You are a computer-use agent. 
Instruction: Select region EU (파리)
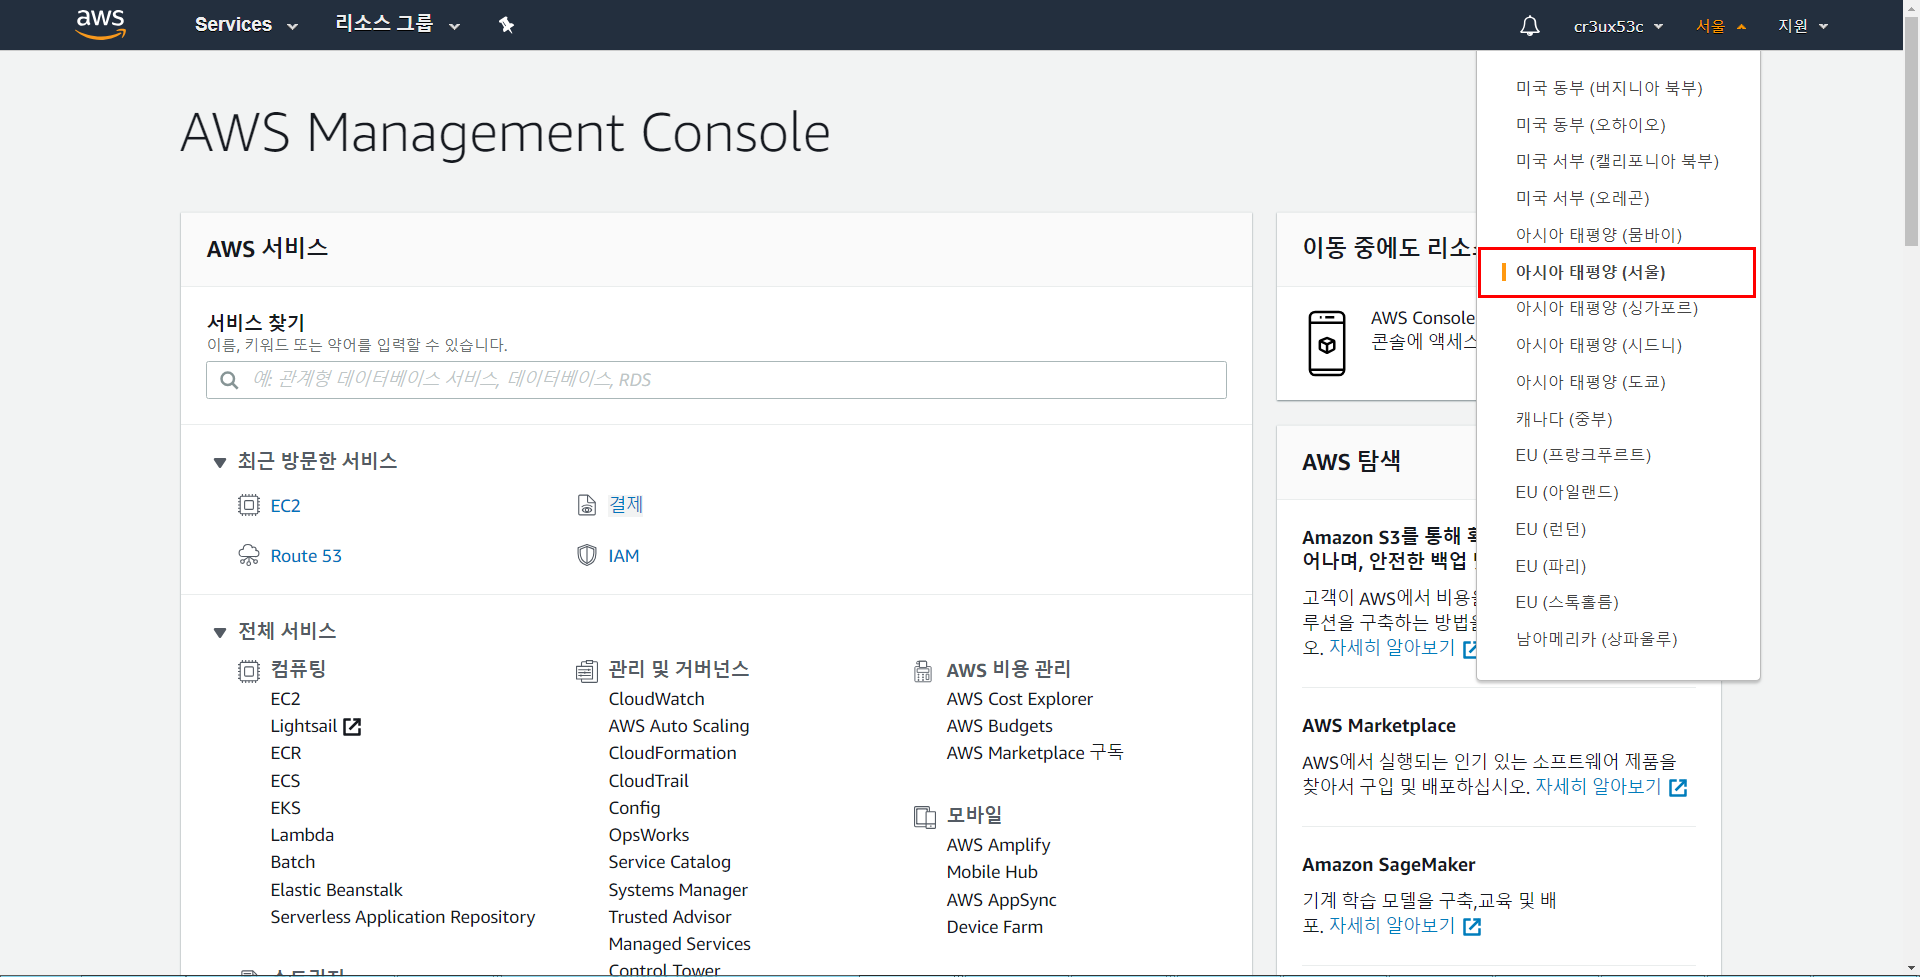[1551, 566]
